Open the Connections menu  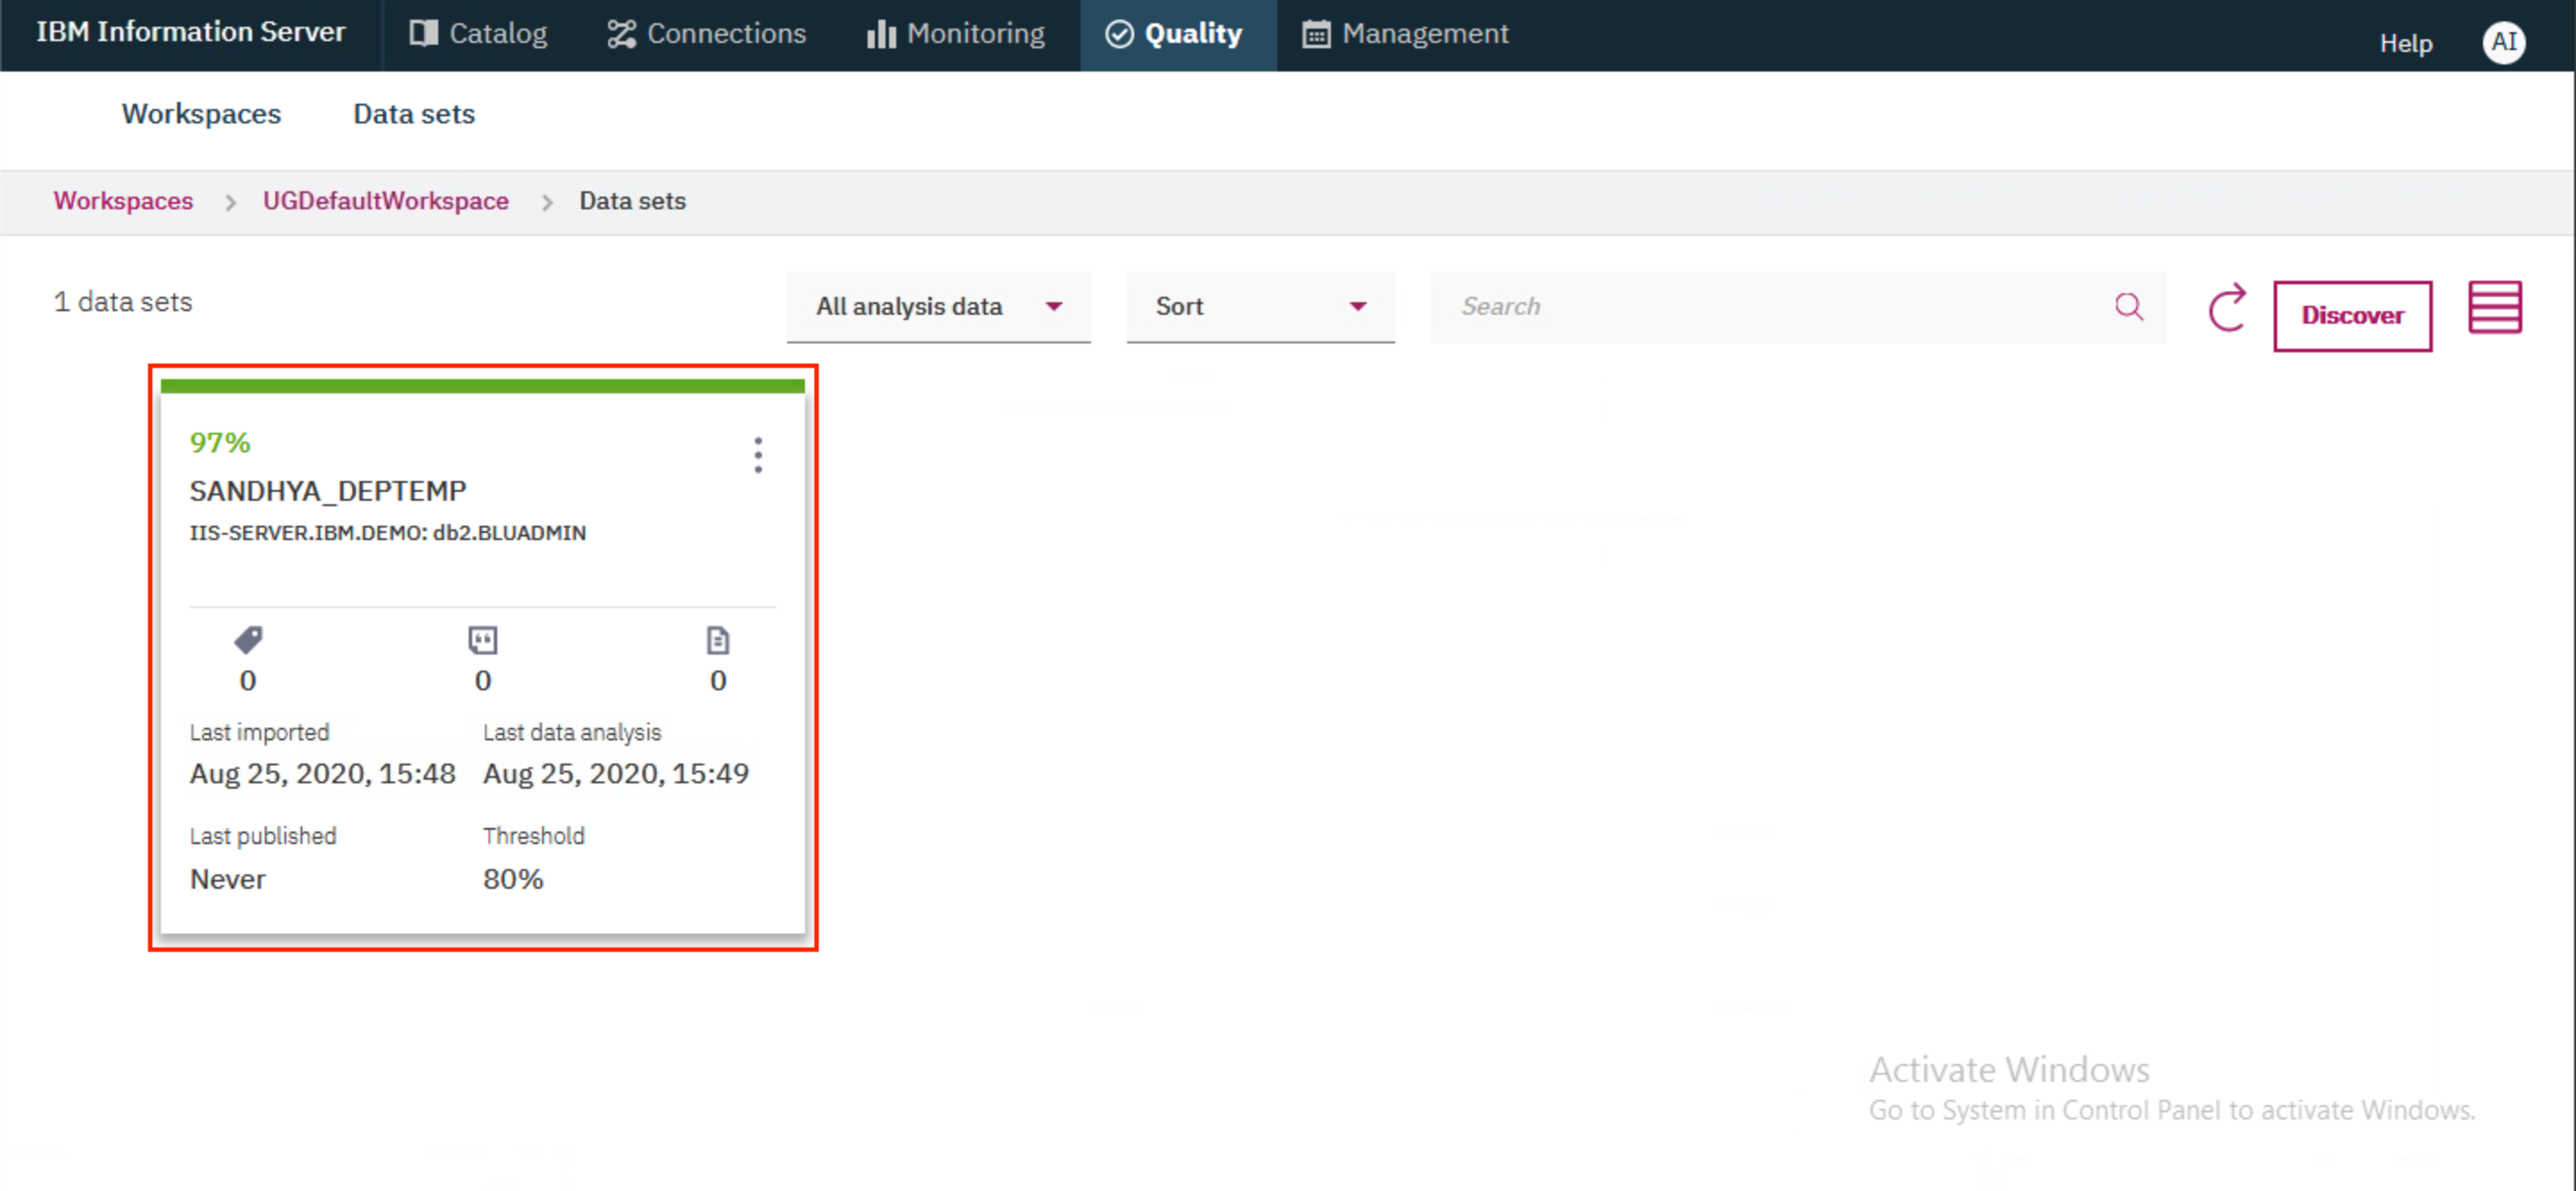pyautogui.click(x=706, y=34)
